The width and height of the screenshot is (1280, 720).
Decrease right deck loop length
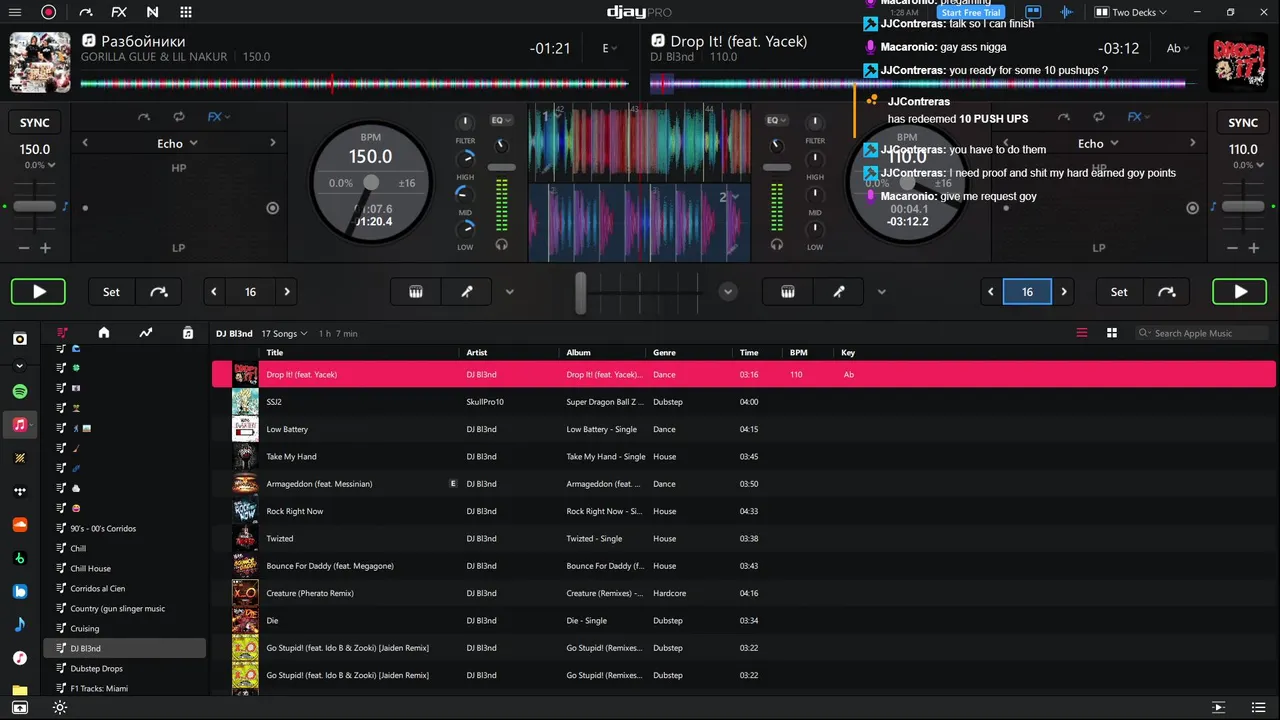point(991,292)
